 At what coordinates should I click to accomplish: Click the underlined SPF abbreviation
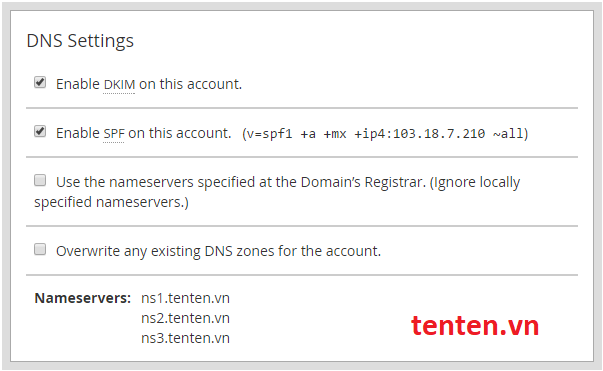[x=114, y=134]
